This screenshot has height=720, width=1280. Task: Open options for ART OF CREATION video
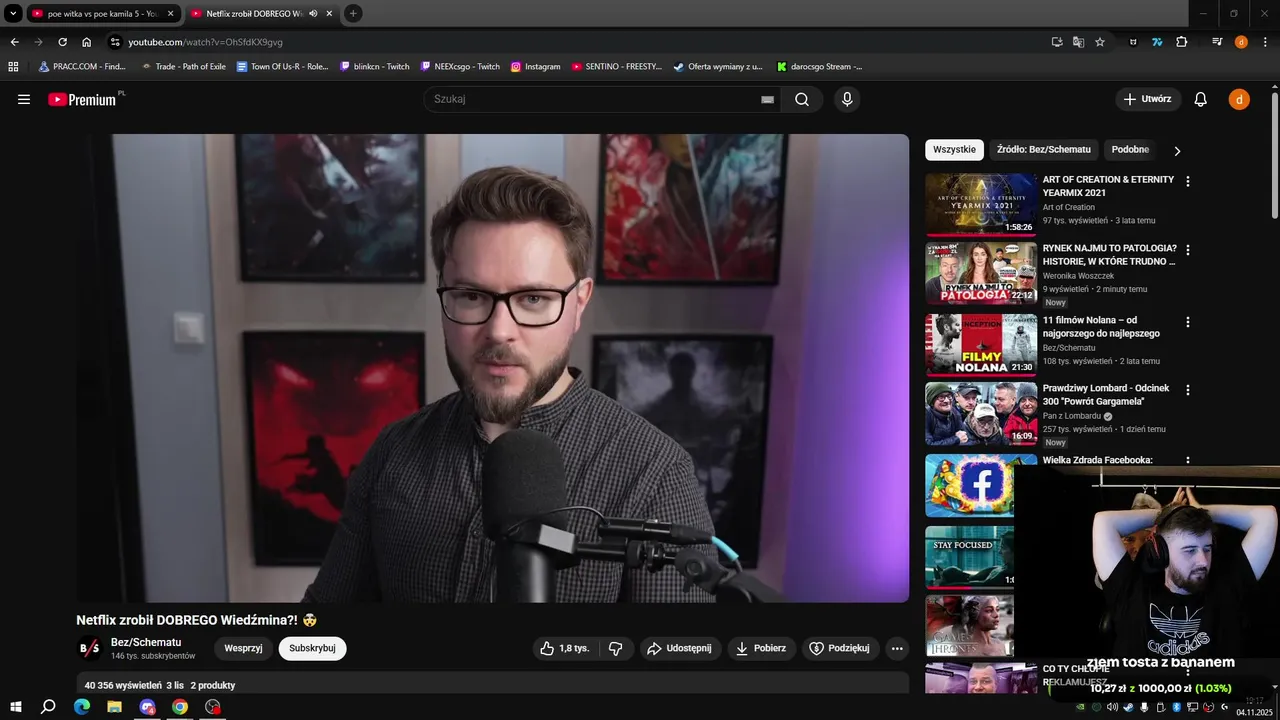[x=1188, y=182]
